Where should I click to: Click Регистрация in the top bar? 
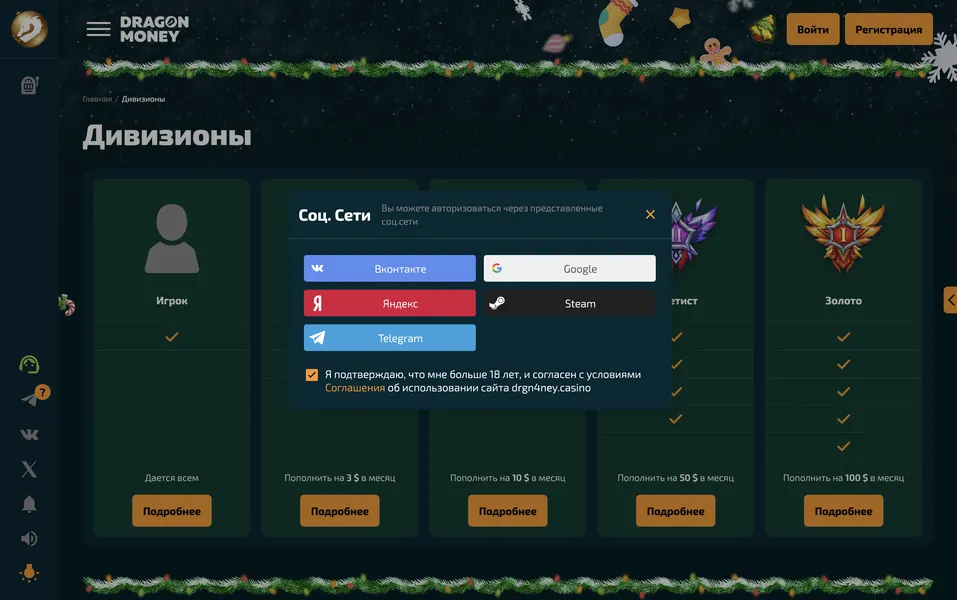[x=888, y=29]
